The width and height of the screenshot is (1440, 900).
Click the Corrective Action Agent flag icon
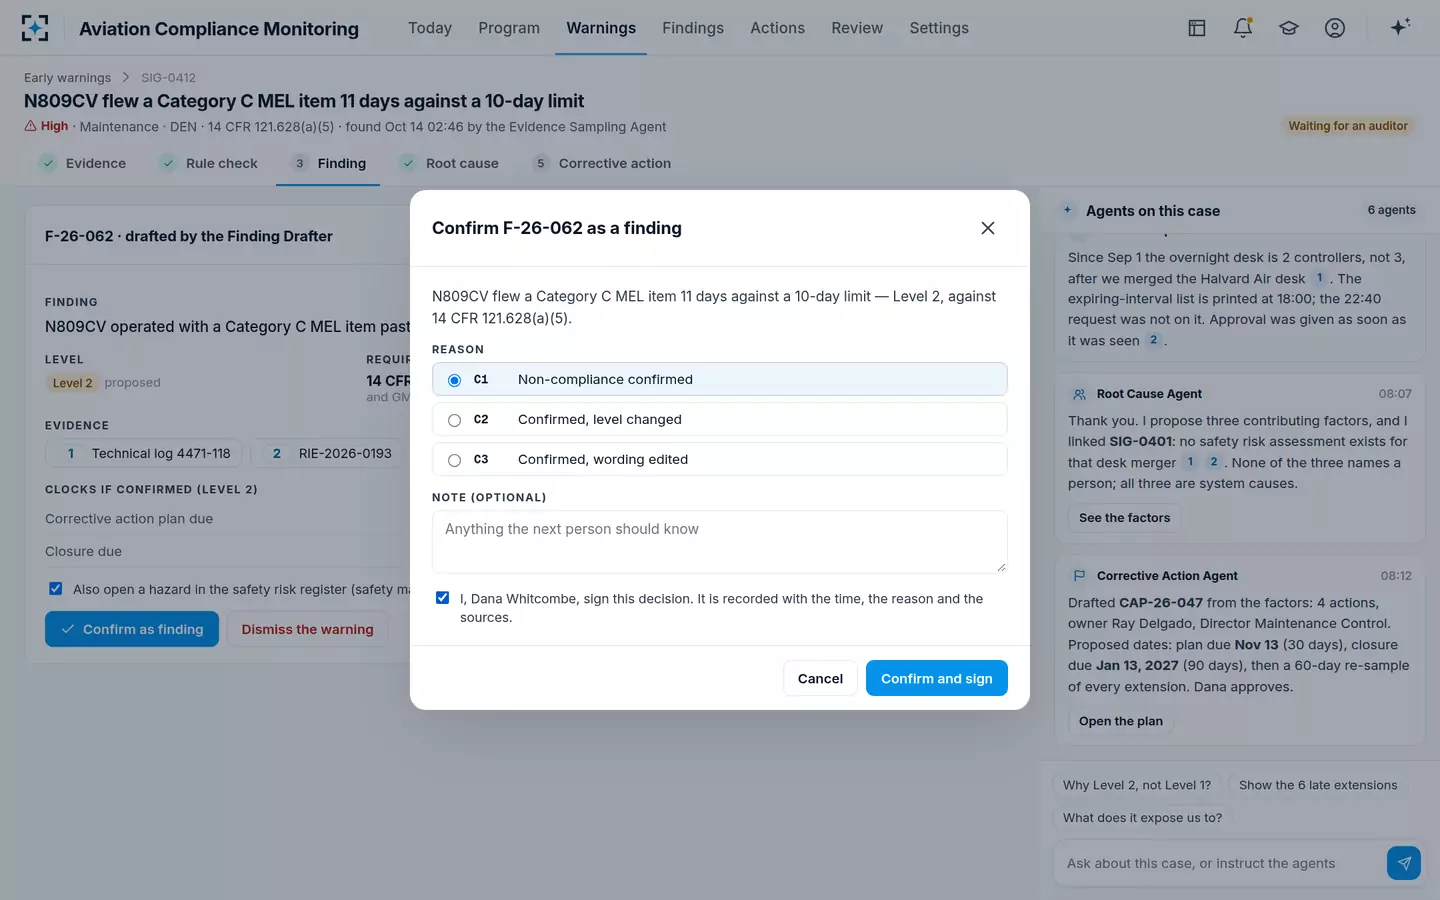[1079, 576]
